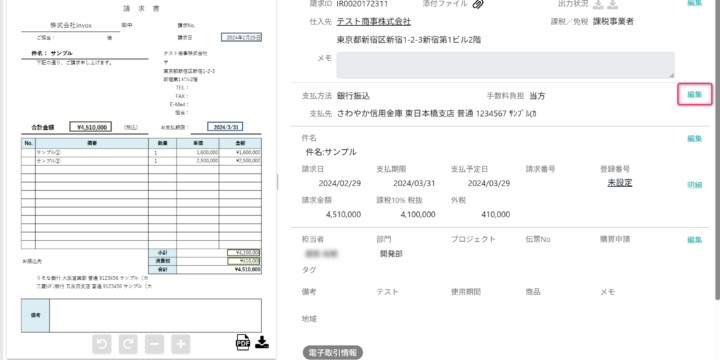Click the 課税10% 税抜 value 4,100,000
The width and height of the screenshot is (720, 360).
coord(418,214)
